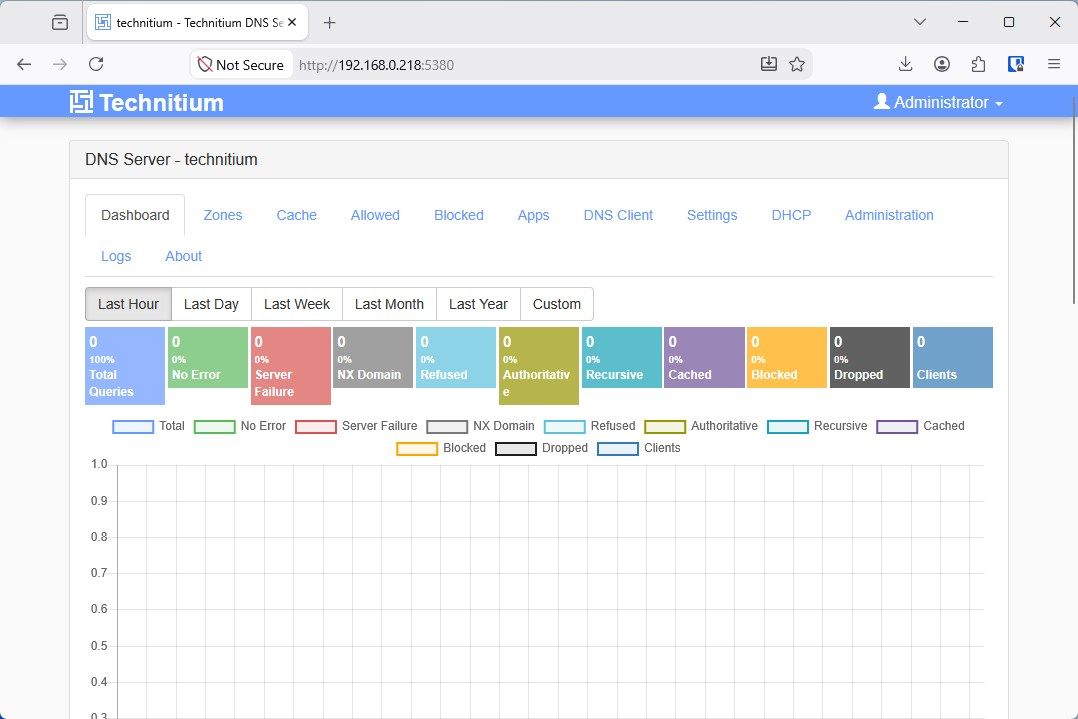Open the About tab

click(184, 256)
